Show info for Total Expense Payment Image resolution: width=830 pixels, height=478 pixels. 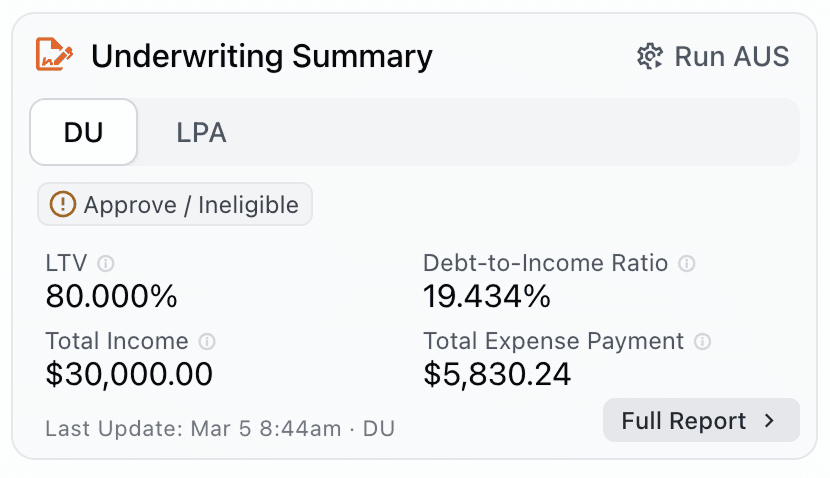[x=702, y=341]
